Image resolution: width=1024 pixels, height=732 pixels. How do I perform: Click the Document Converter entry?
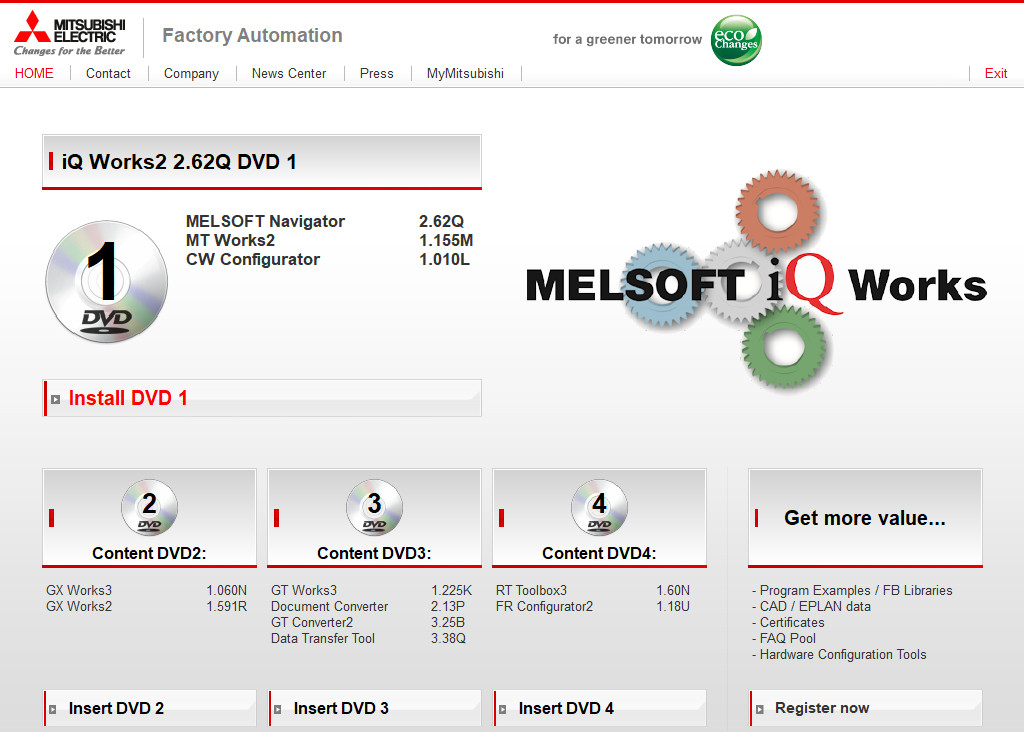(x=329, y=606)
